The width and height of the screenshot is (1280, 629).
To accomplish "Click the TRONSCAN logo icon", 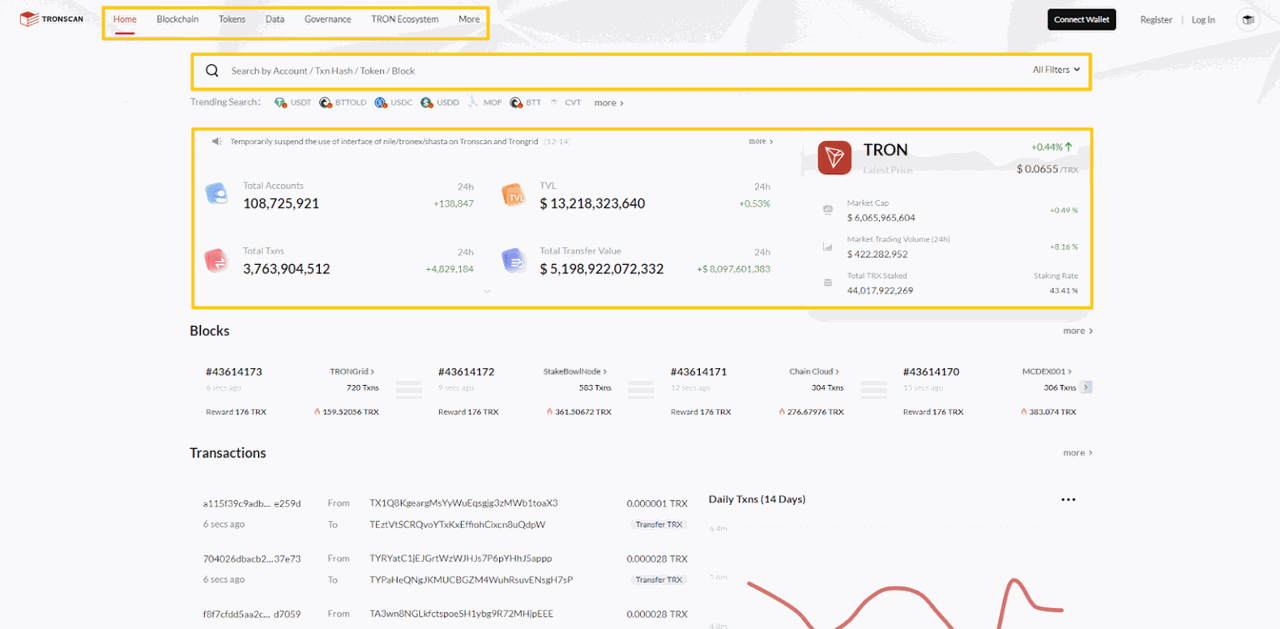I will click(27, 18).
